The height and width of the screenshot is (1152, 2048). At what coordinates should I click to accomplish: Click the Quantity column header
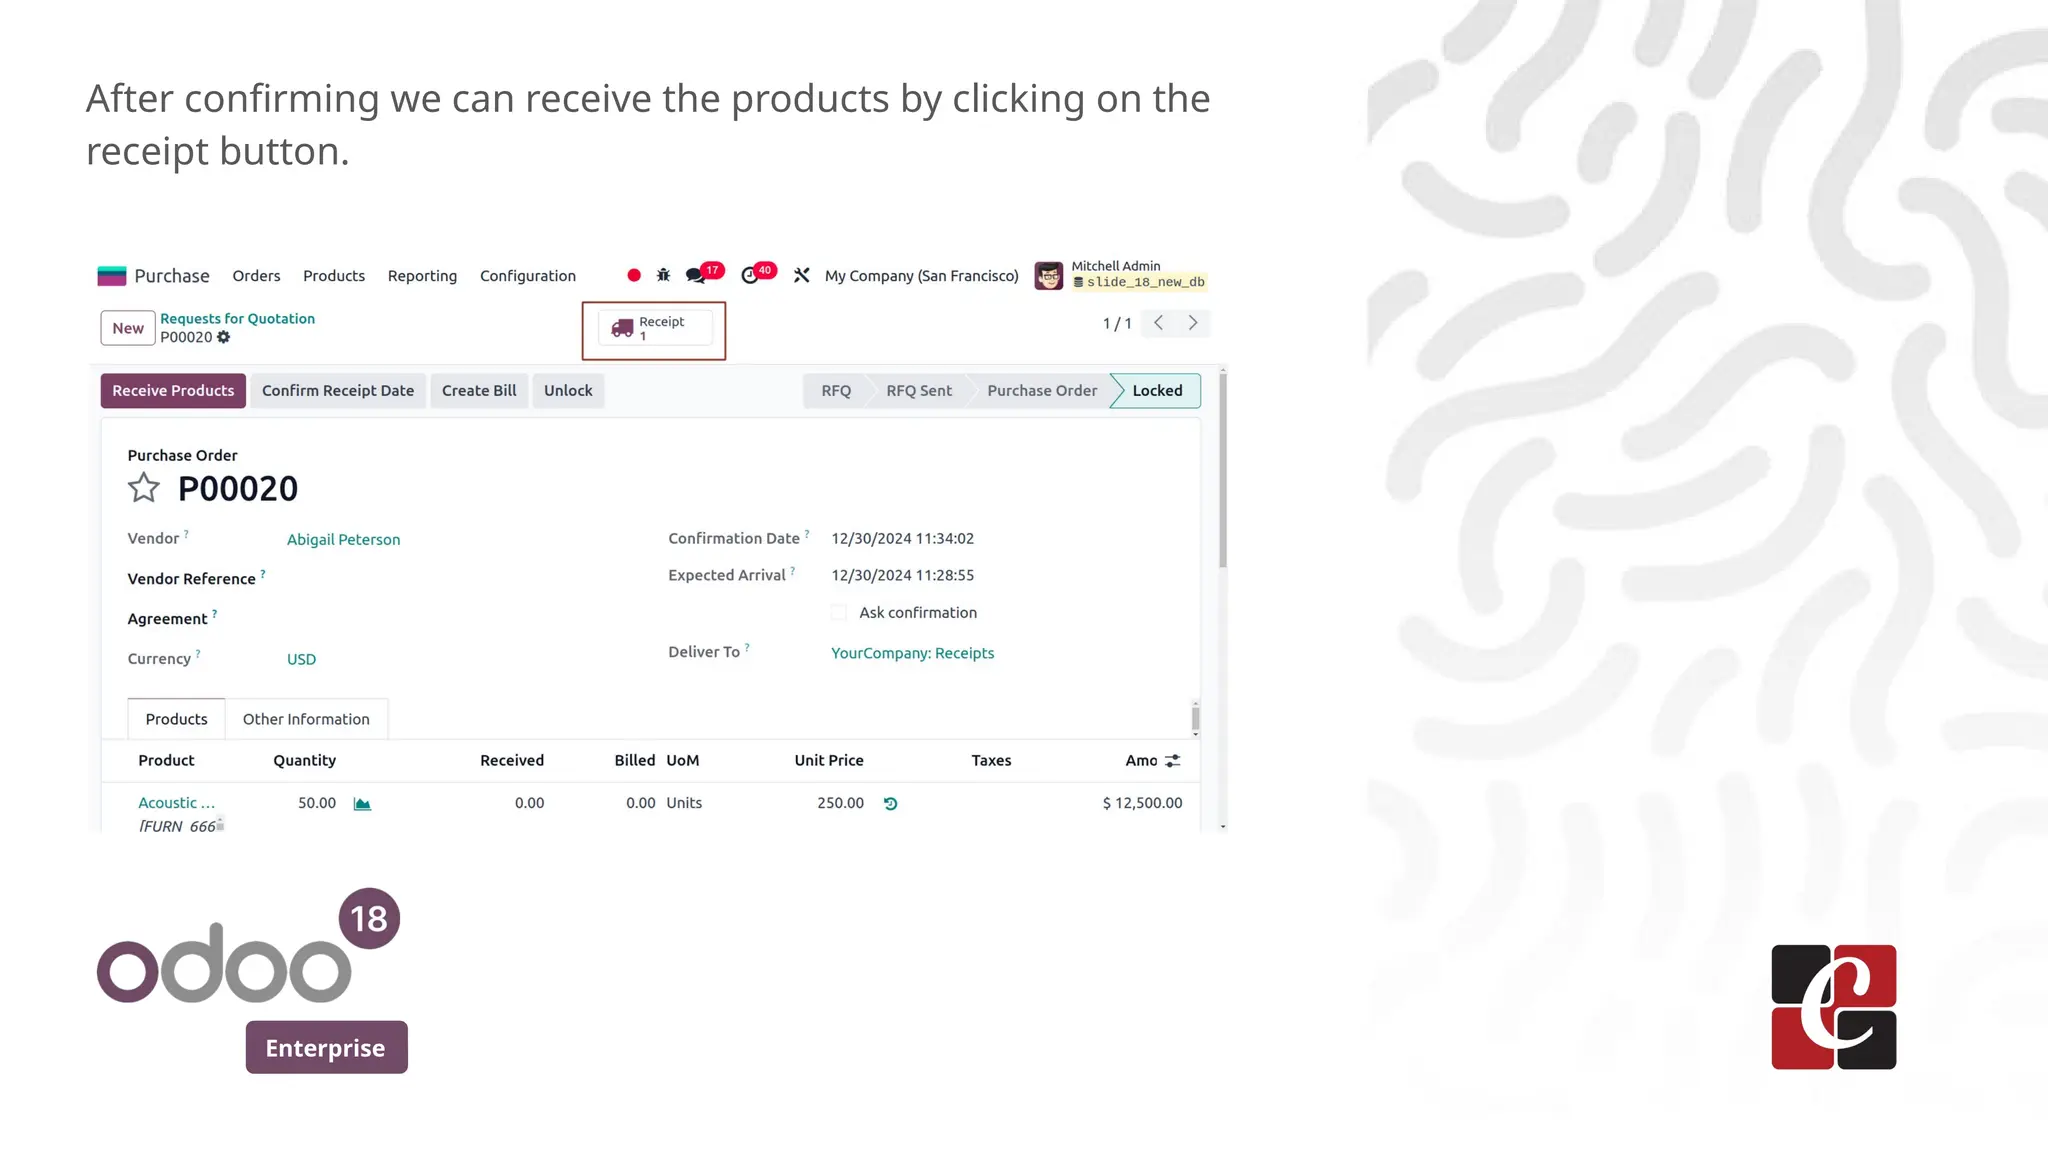point(304,761)
